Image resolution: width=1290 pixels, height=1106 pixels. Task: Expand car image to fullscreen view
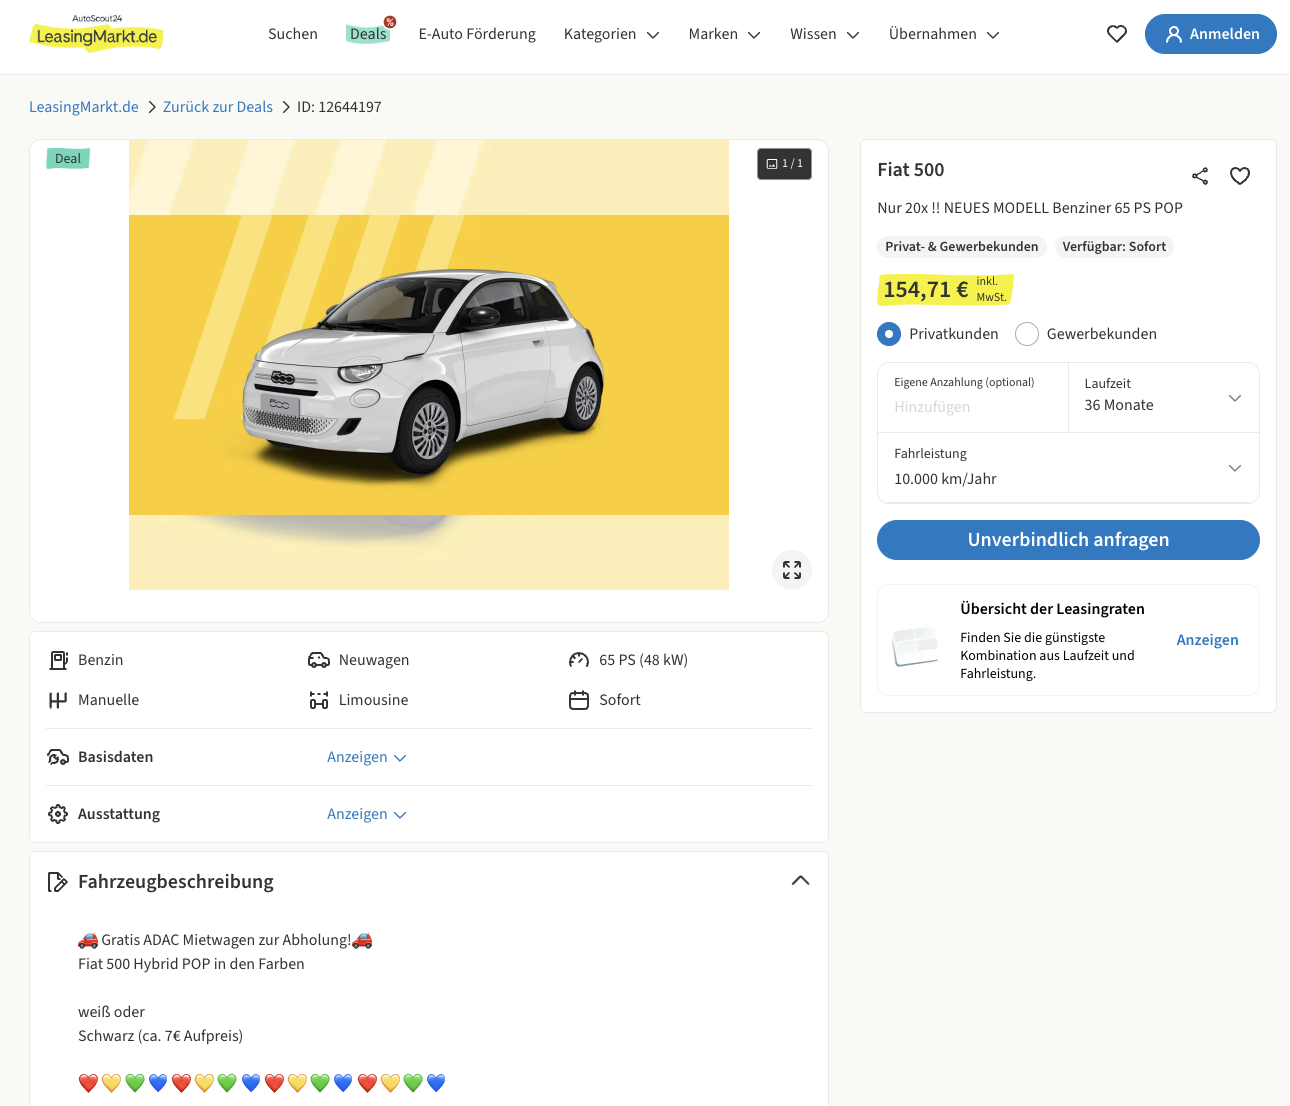coord(792,570)
